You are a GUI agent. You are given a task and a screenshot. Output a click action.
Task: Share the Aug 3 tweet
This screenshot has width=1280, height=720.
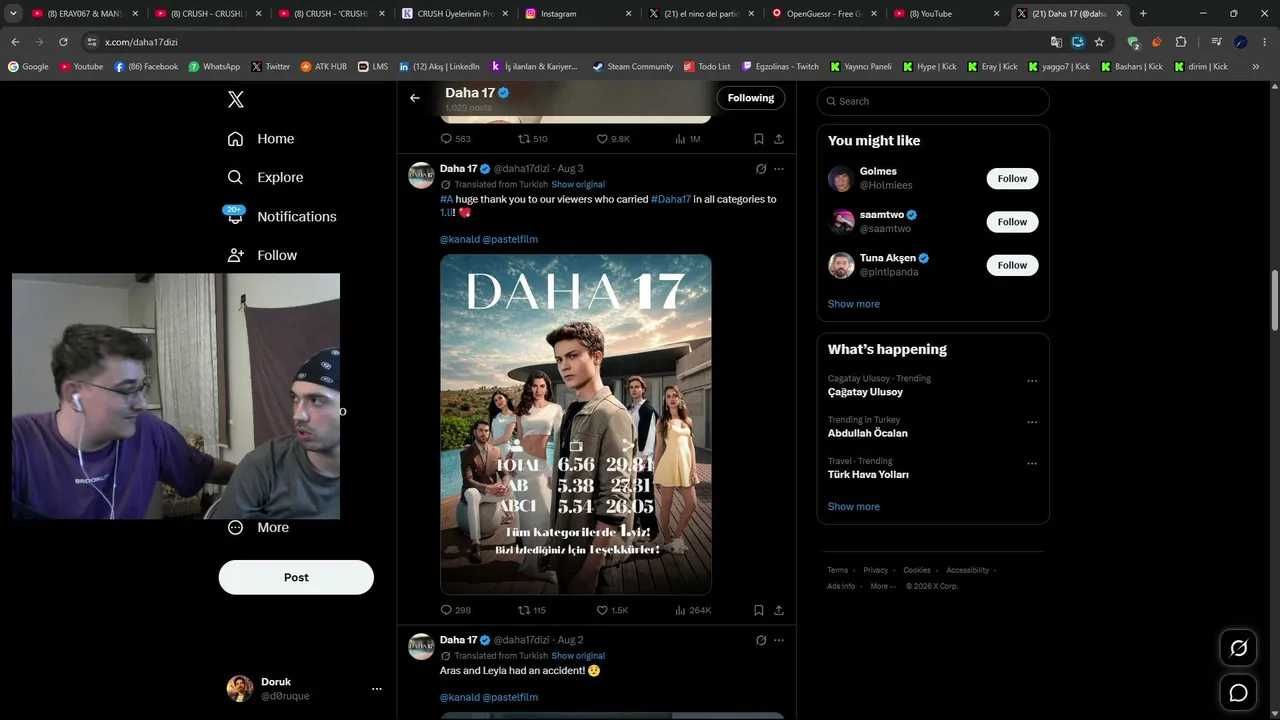click(779, 610)
